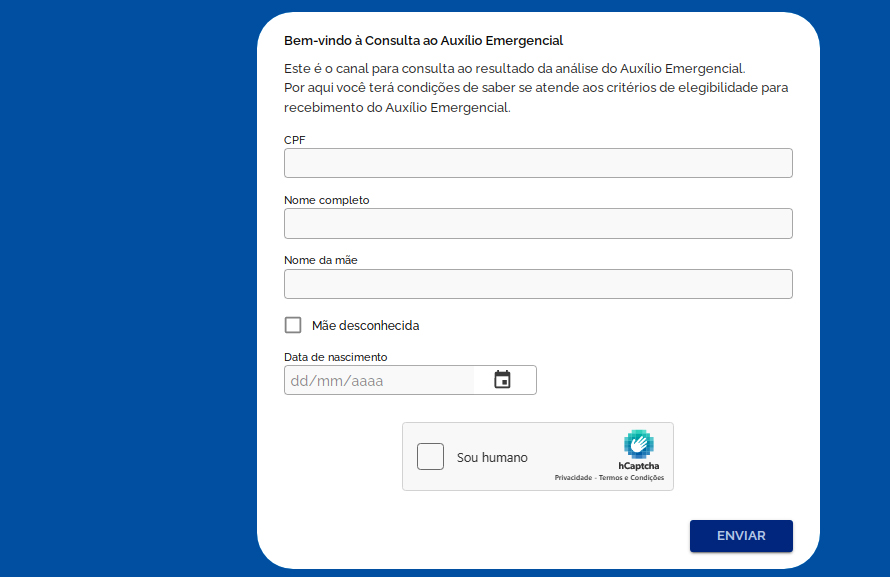890x577 pixels.
Task: Check the Mãe desconhecida checkbox
Action: click(x=293, y=325)
